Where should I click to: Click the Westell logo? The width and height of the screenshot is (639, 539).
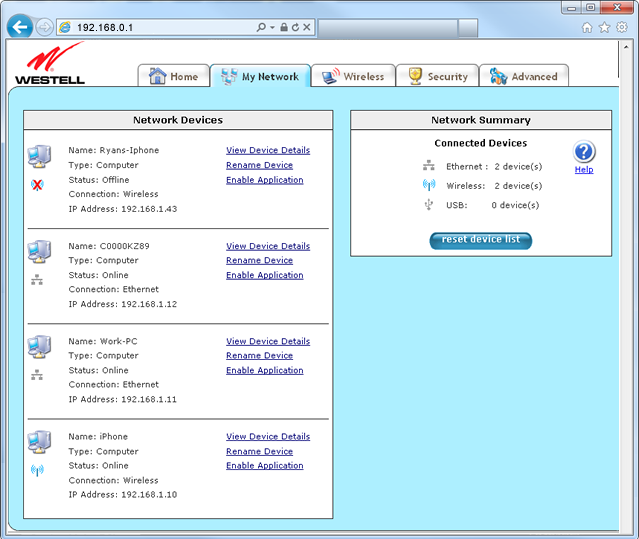tap(50, 63)
